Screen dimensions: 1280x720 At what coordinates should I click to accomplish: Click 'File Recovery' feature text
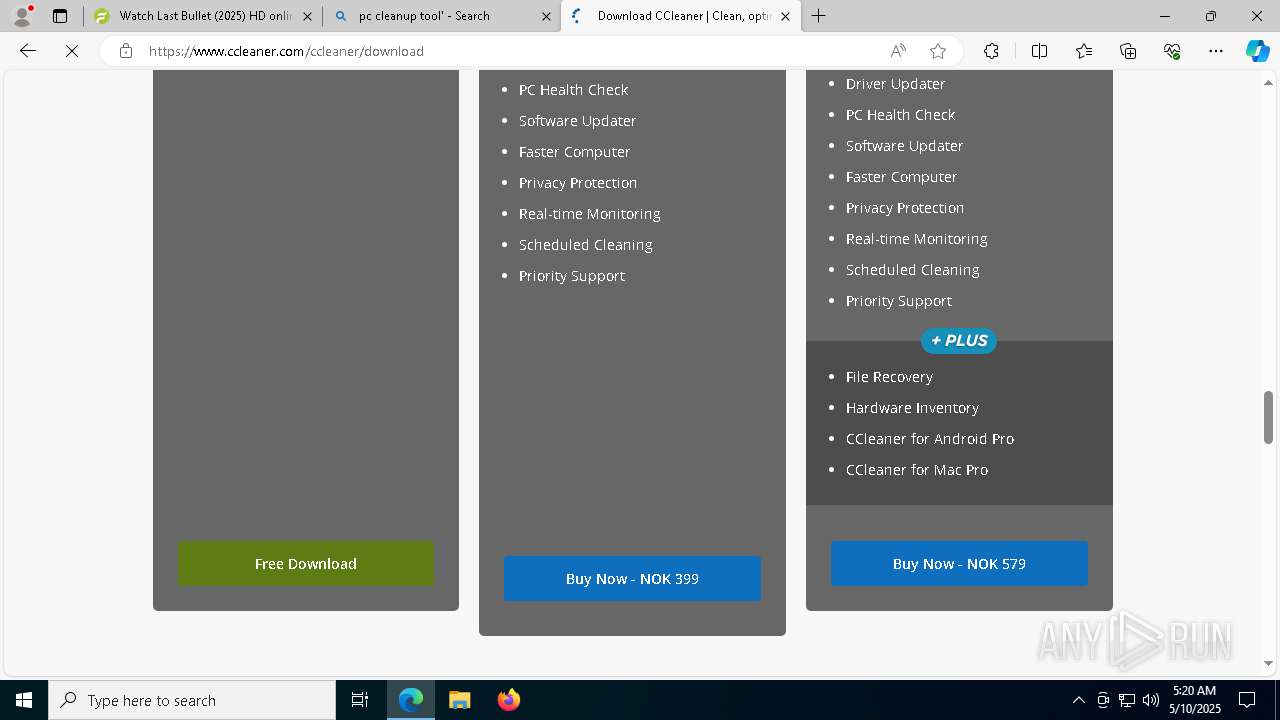(889, 377)
